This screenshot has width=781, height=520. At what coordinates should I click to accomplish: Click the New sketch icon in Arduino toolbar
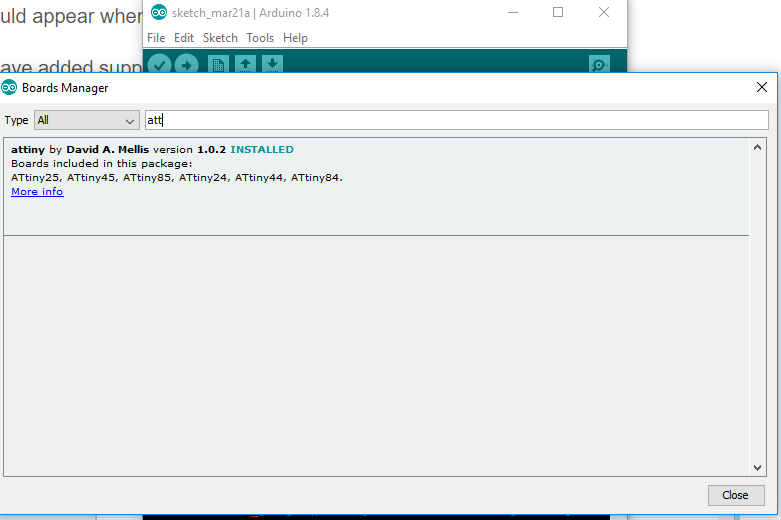click(x=218, y=64)
